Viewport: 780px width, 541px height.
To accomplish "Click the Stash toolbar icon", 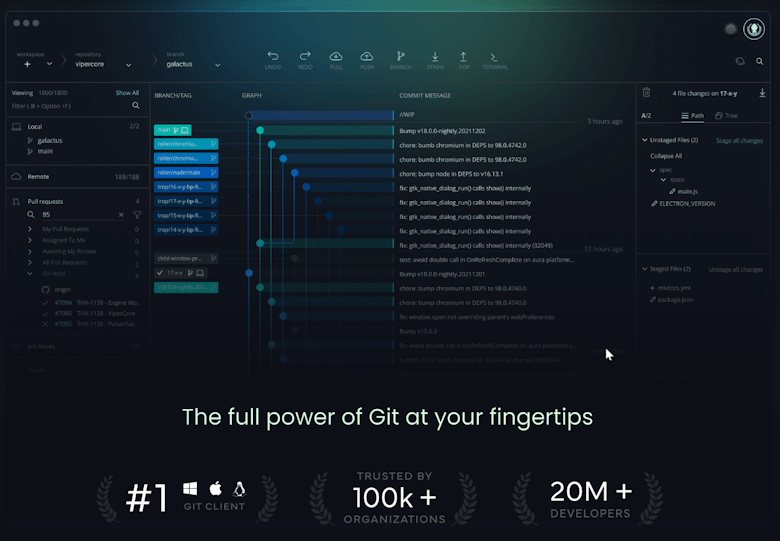I will coord(435,57).
